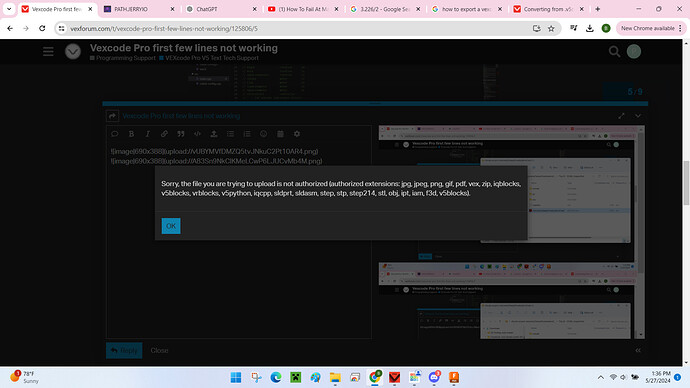The height and width of the screenshot is (388, 690).
Task: Click the Reply submit button
Action: coord(124,350)
